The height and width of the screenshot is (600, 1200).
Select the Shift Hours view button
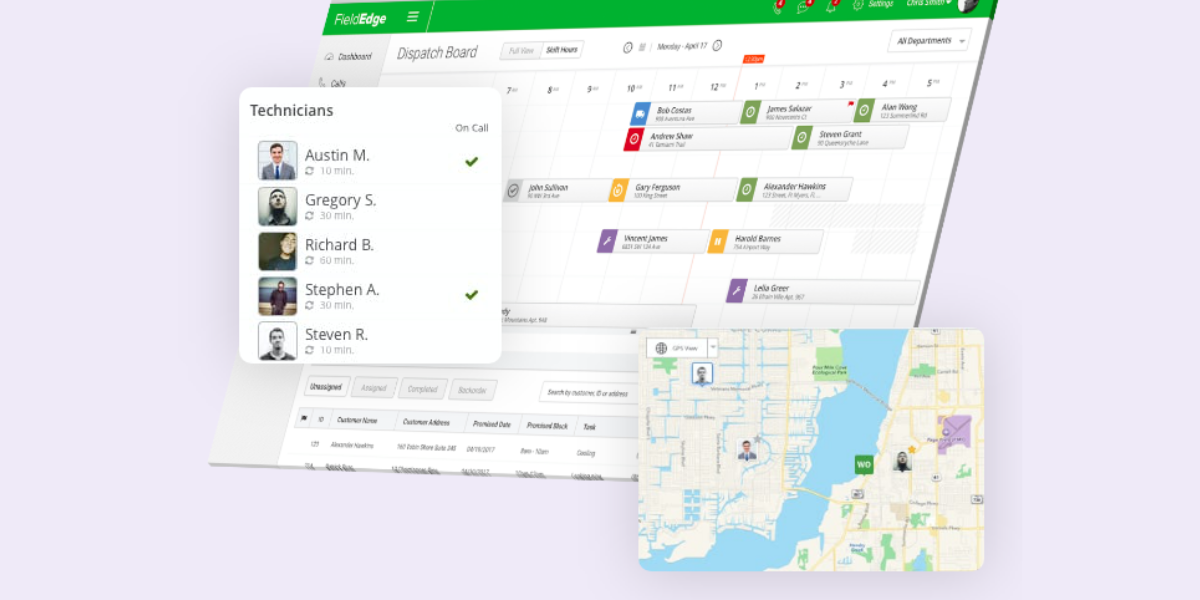[x=562, y=48]
